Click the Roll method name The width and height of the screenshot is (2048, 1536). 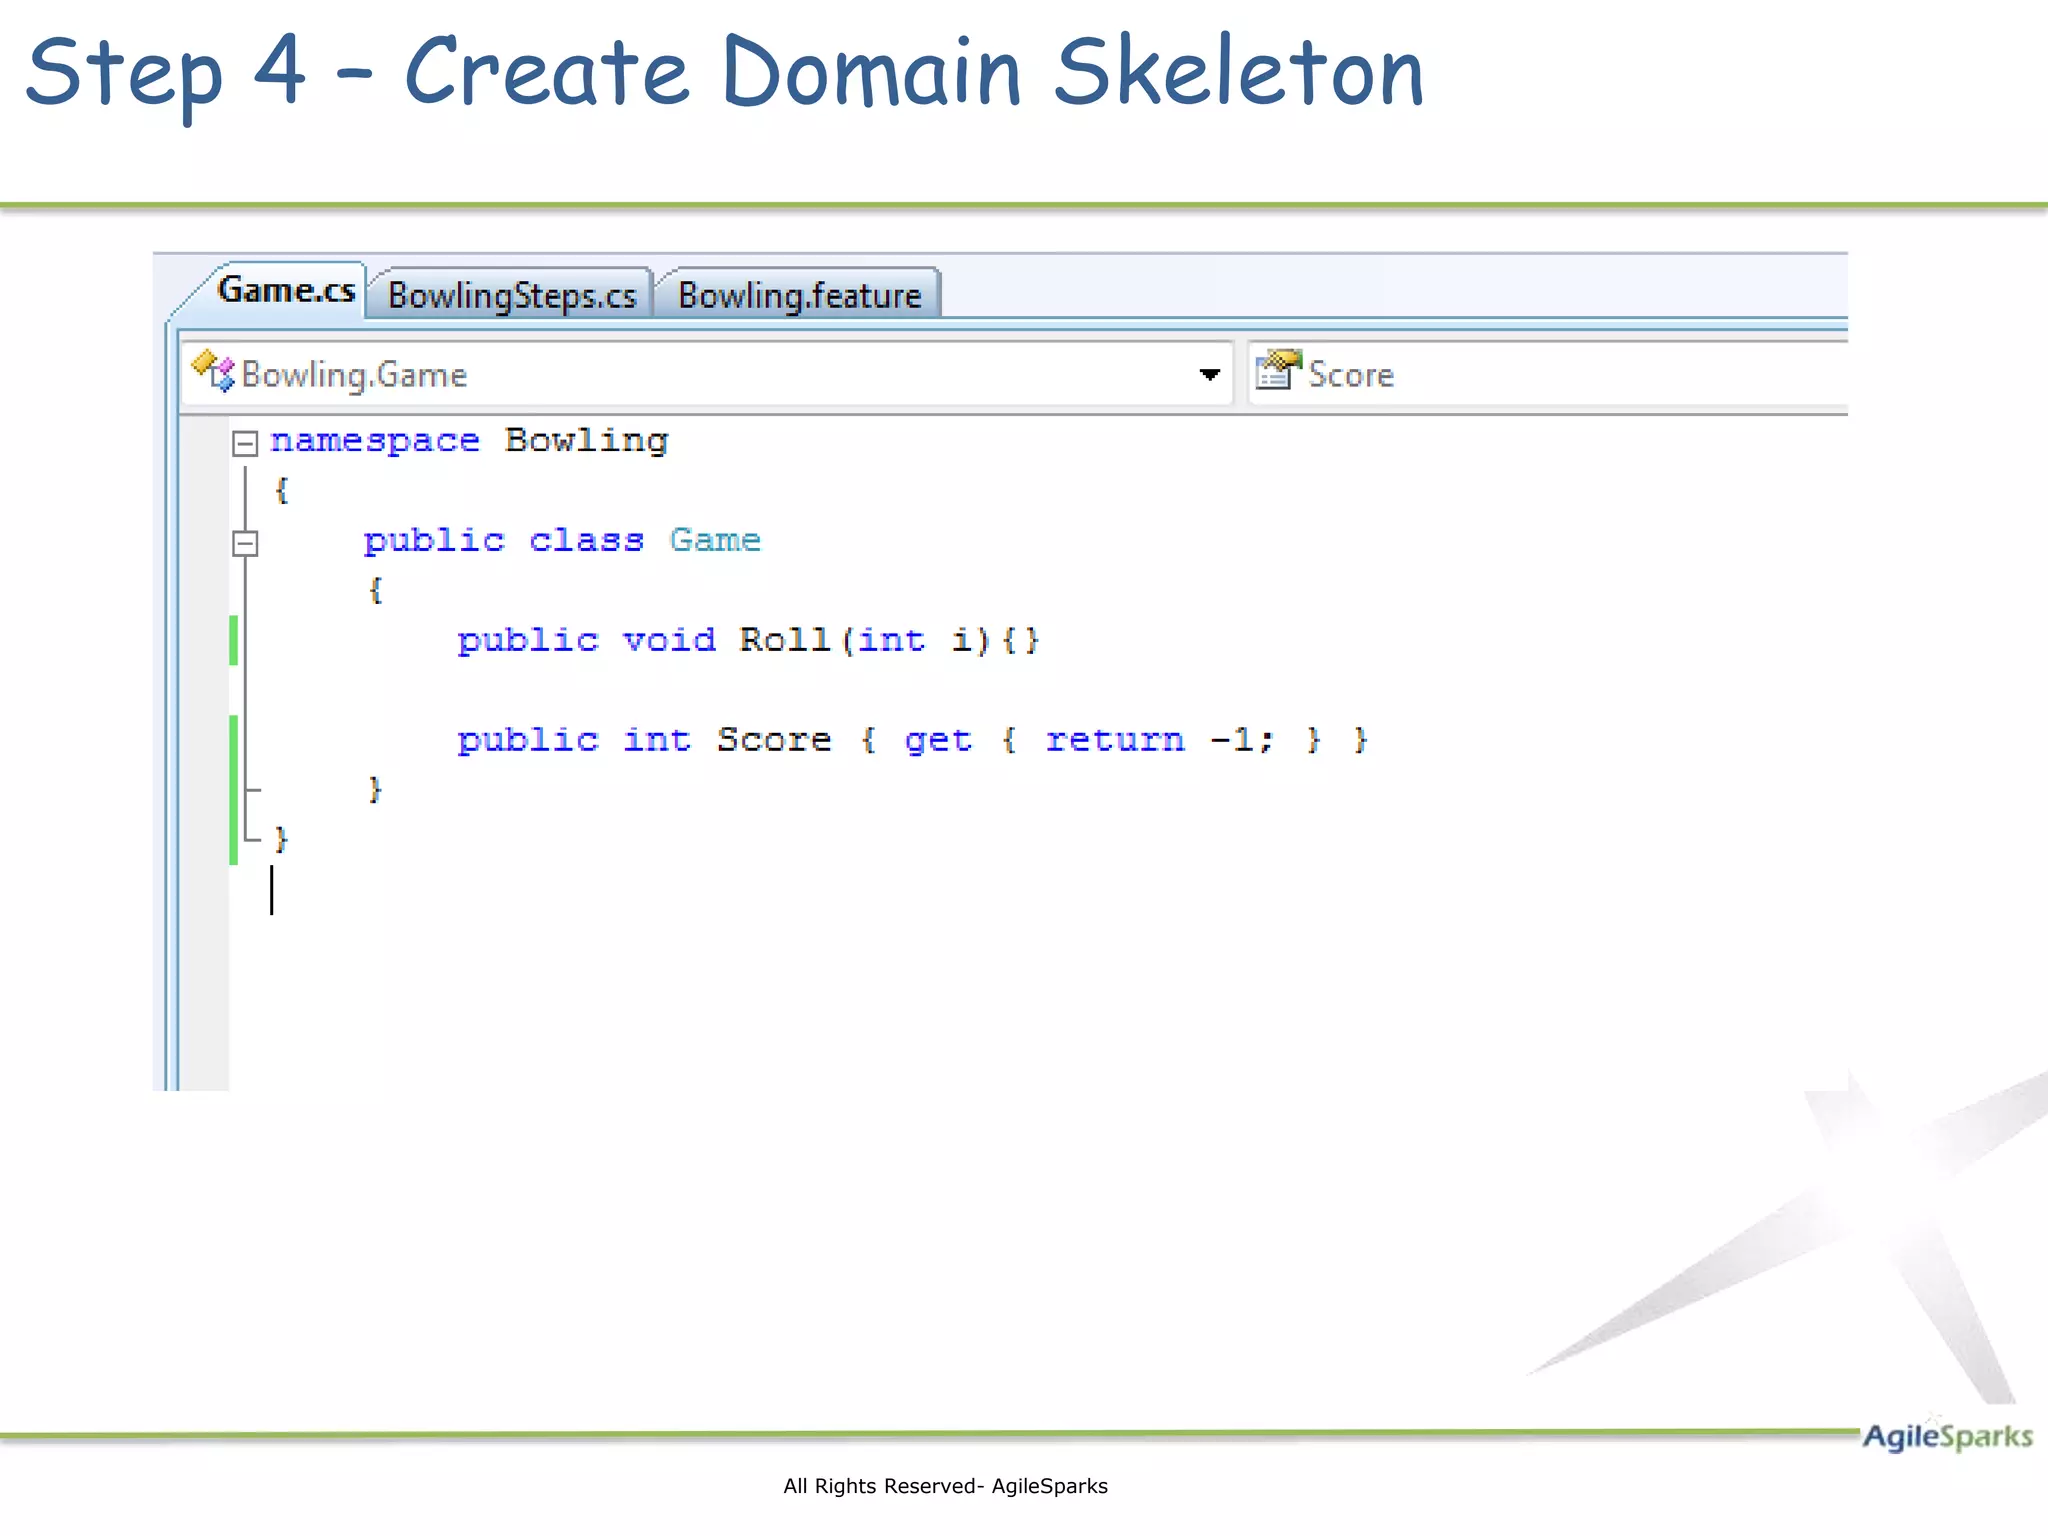pos(785,640)
